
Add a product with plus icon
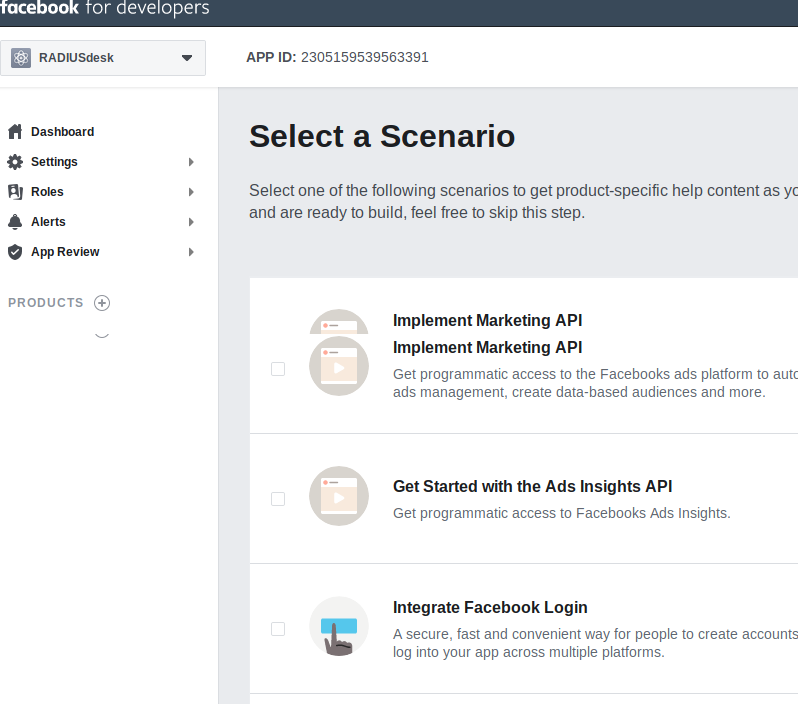coord(102,303)
